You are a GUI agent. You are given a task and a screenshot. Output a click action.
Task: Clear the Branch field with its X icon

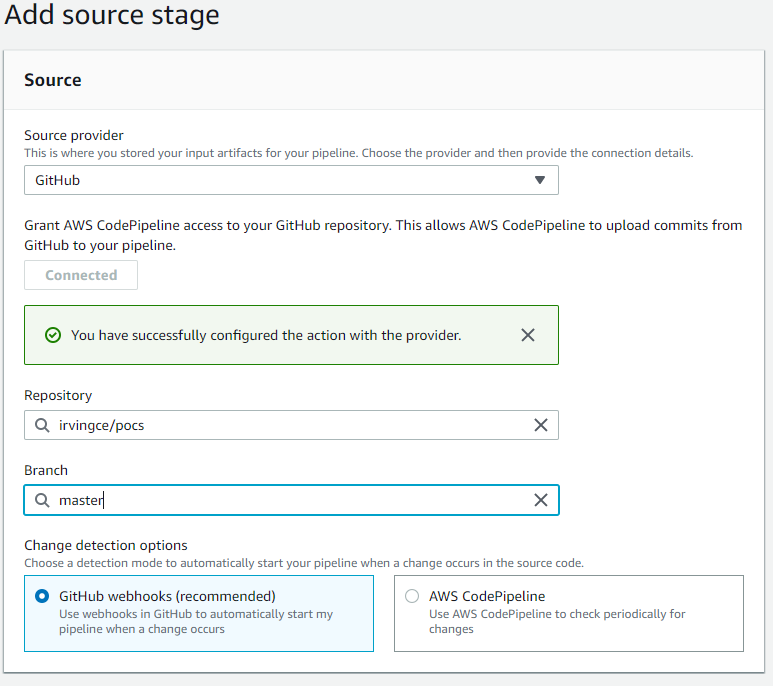point(541,500)
